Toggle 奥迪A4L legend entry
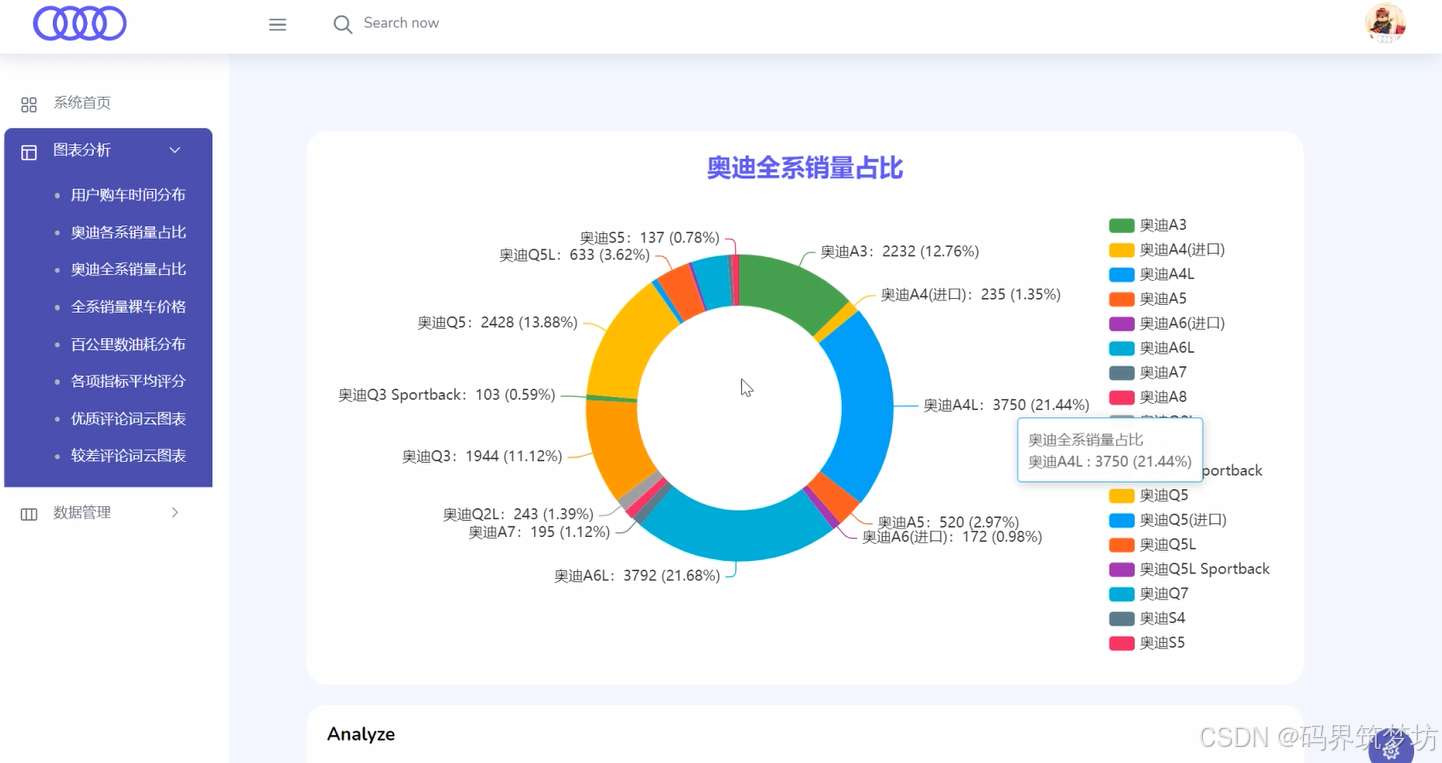The image size is (1442, 763). [x=1152, y=274]
